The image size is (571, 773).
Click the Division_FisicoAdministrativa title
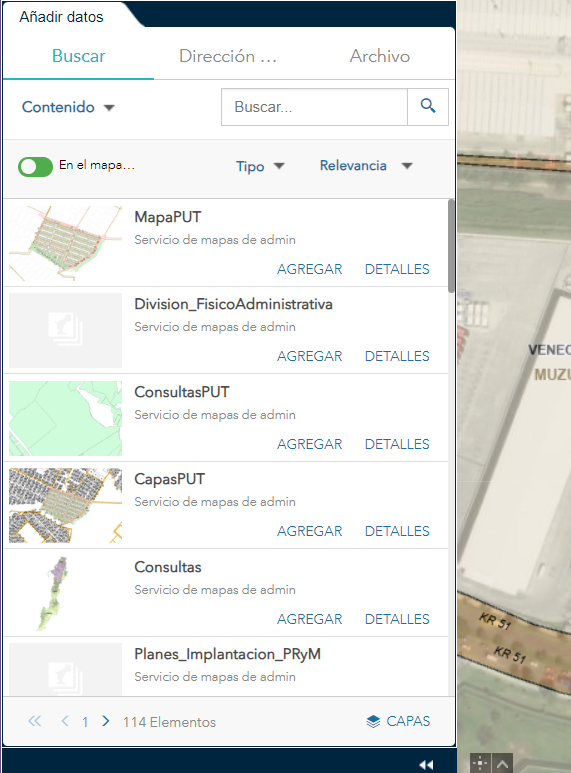pyautogui.click(x=233, y=304)
